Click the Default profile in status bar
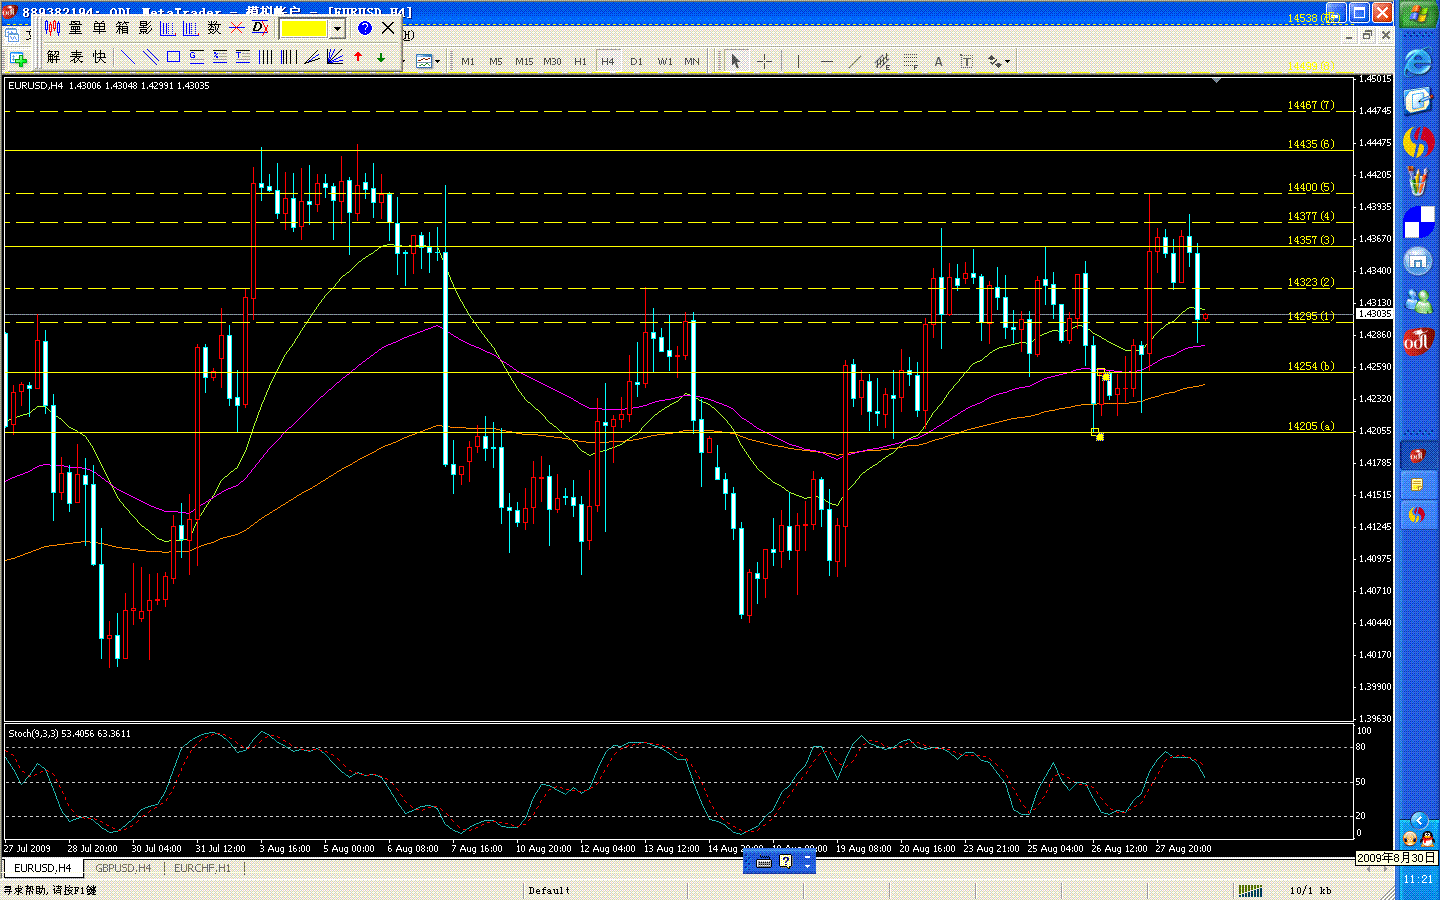This screenshot has width=1440, height=900. pyautogui.click(x=549, y=890)
